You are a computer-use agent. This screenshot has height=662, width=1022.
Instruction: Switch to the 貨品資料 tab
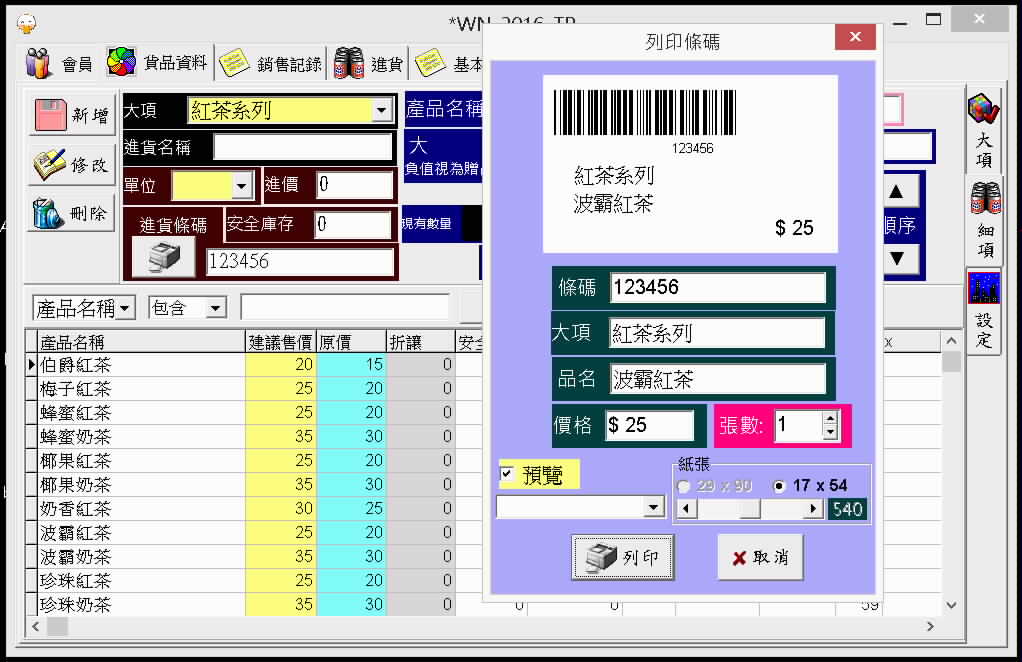(158, 63)
